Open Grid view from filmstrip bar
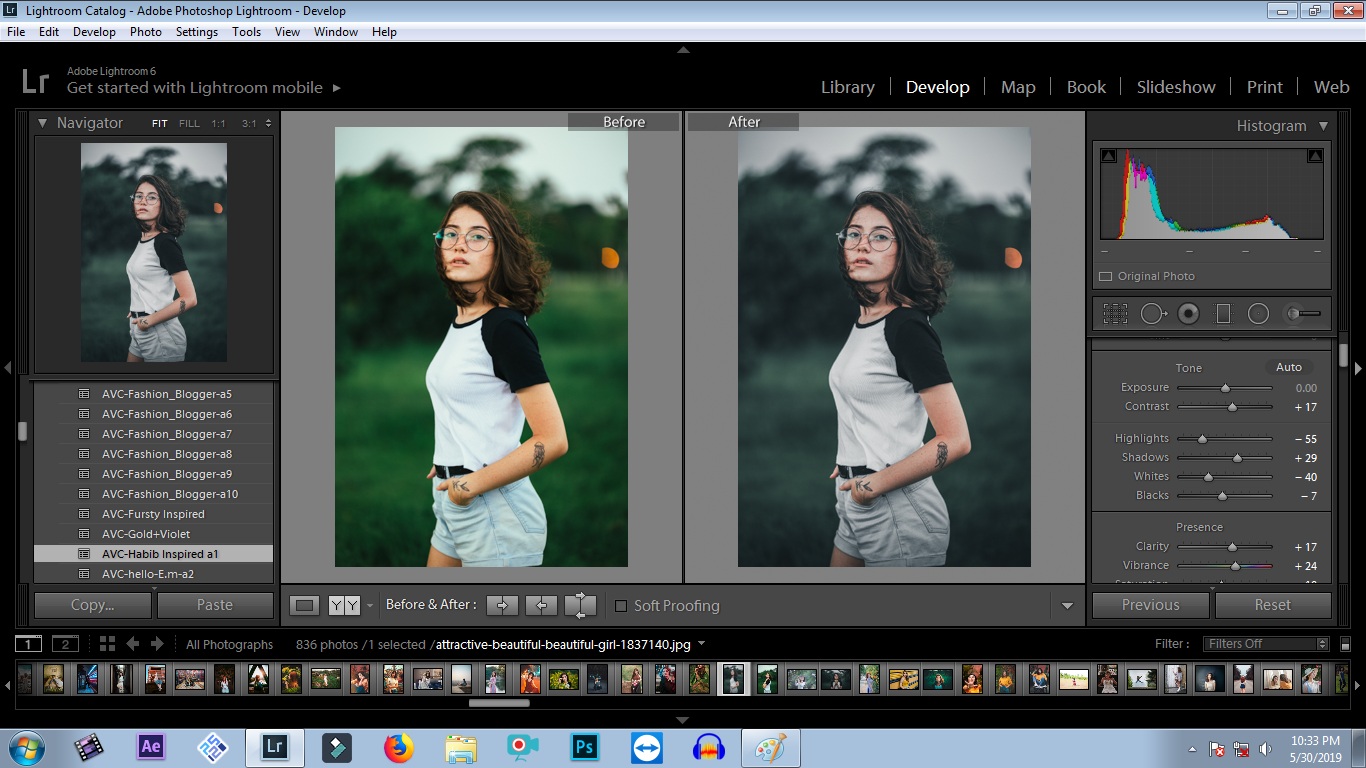Image resolution: width=1366 pixels, height=768 pixels. [107, 644]
